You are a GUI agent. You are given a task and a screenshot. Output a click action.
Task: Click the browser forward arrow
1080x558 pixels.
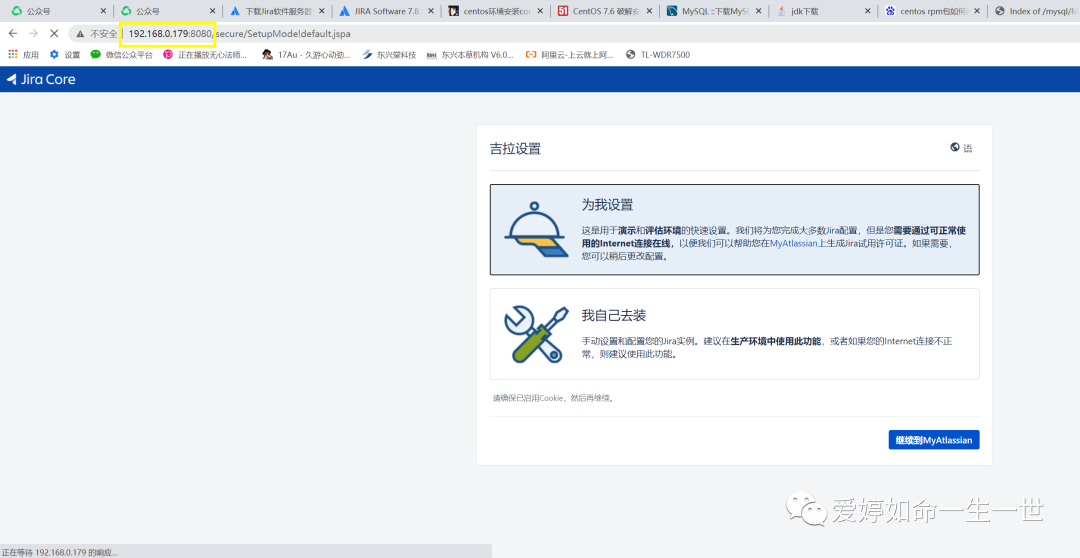click(33, 33)
